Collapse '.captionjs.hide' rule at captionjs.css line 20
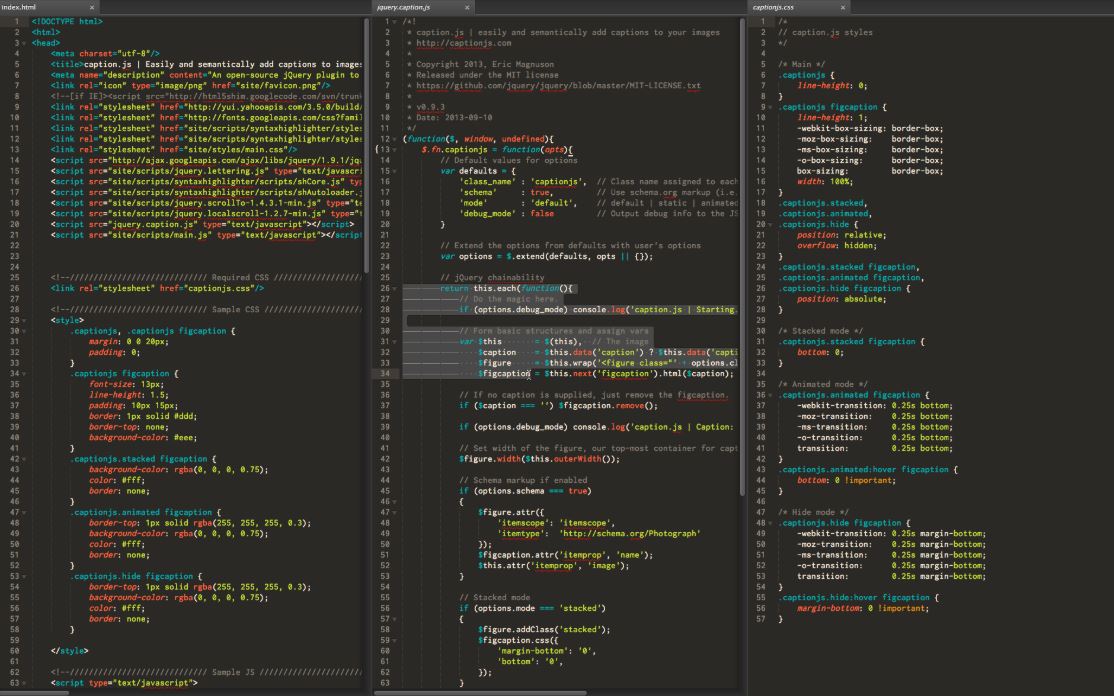Image resolution: width=1114 pixels, height=696 pixels. tap(770, 224)
